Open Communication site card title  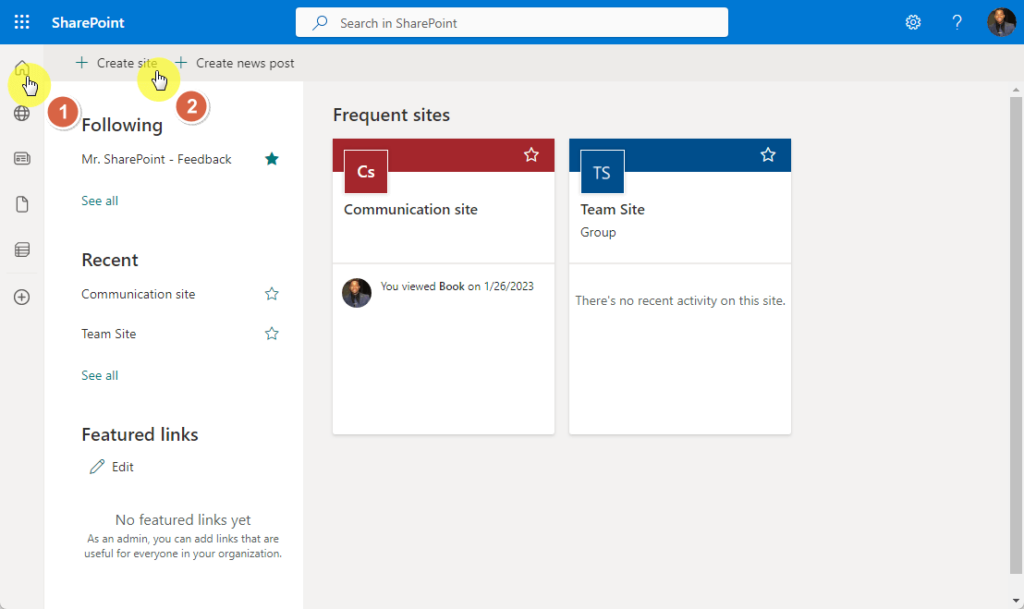coord(411,210)
